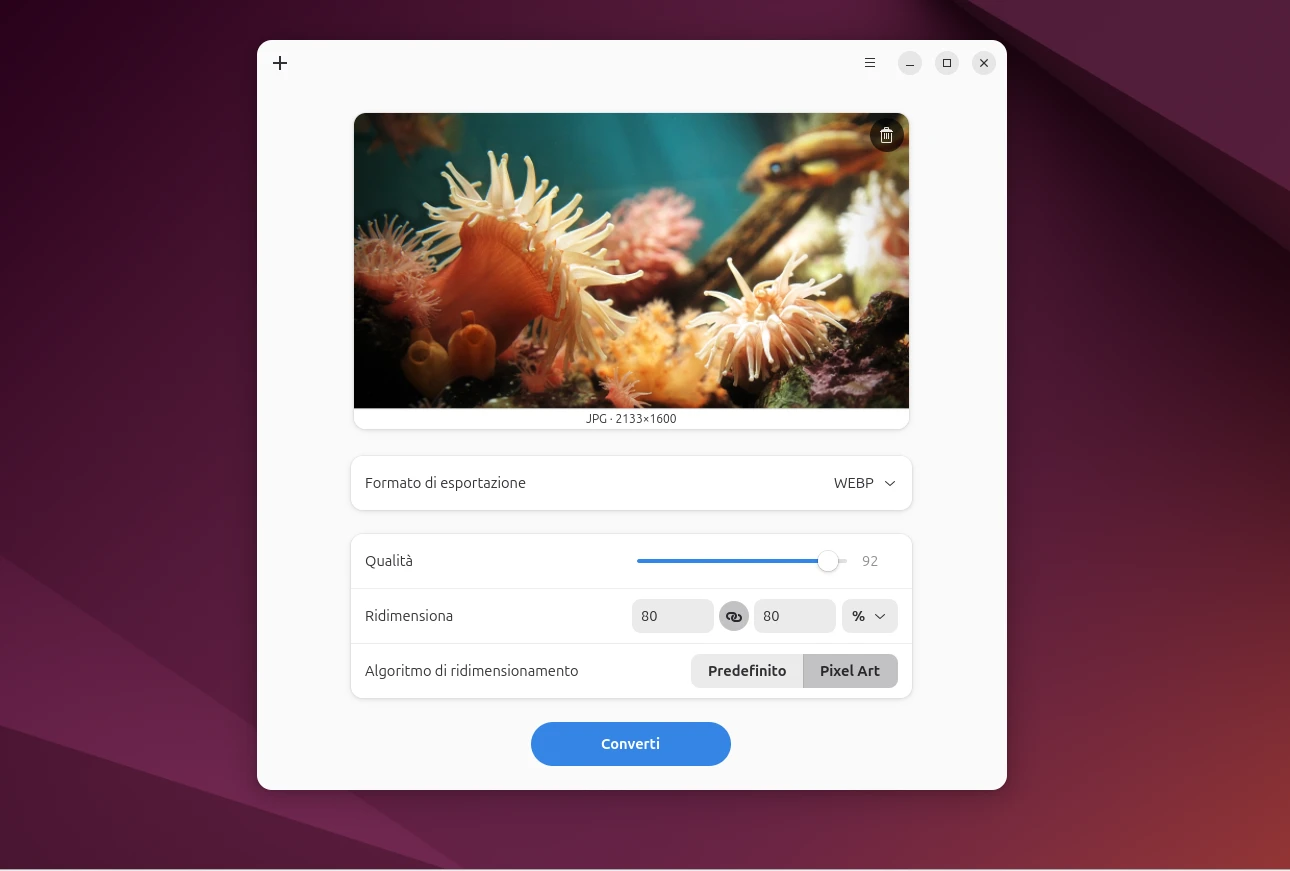Click the Formato di esportazione row label
Viewport: 1290px width, 871px height.
(x=445, y=483)
